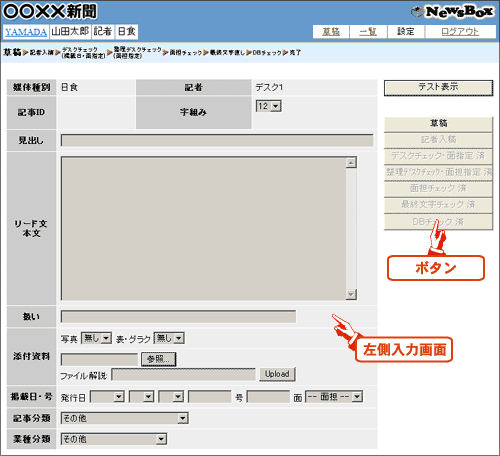Click the 記者入稿 breadcrumb step

click(x=42, y=53)
